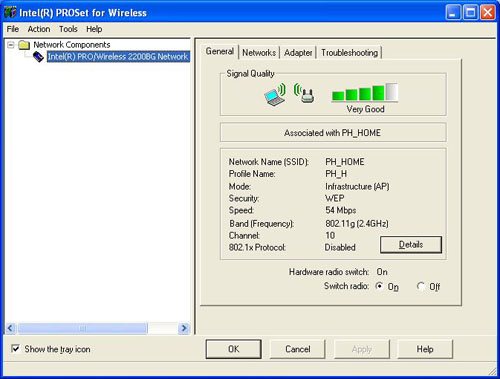
Task: Click the PH_HOME SSID value
Action: [345, 162]
